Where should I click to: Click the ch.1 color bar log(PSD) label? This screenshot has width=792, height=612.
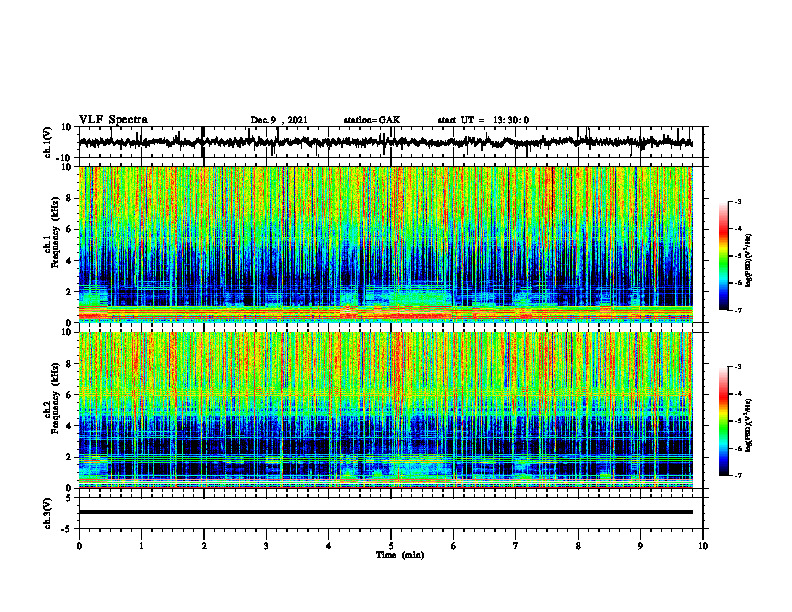749,261
